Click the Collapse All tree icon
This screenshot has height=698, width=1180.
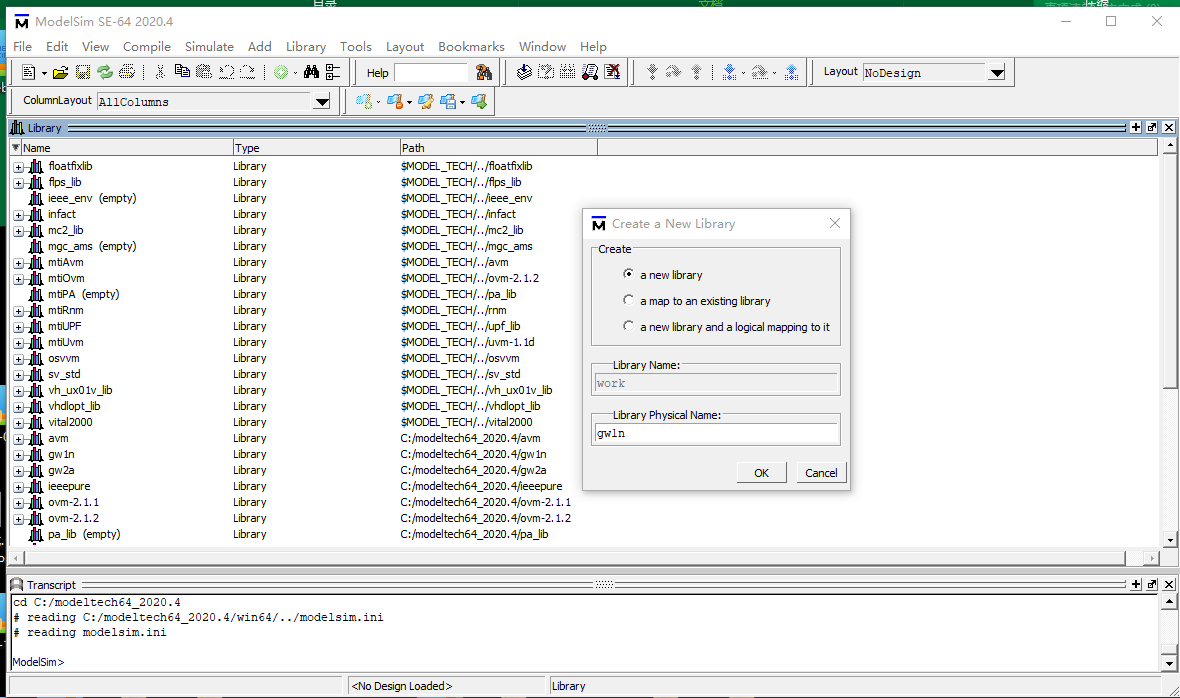point(333,72)
